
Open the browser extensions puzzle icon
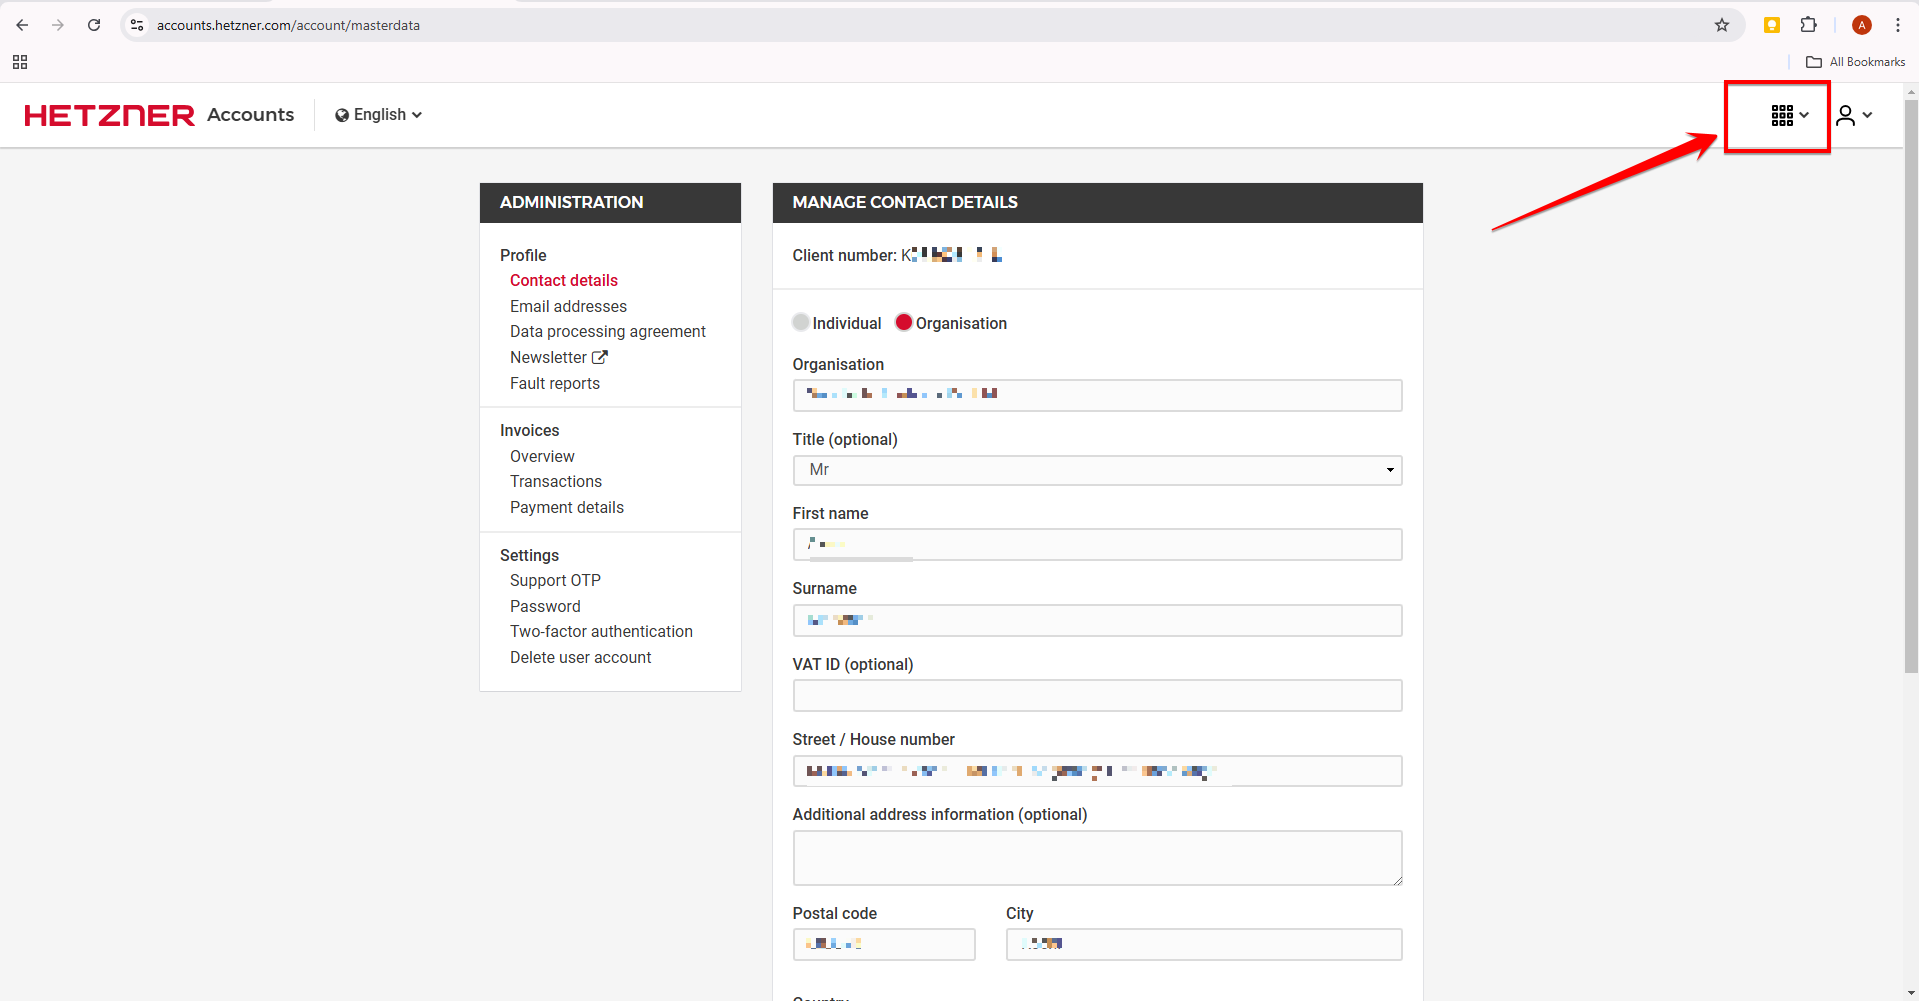click(1808, 25)
